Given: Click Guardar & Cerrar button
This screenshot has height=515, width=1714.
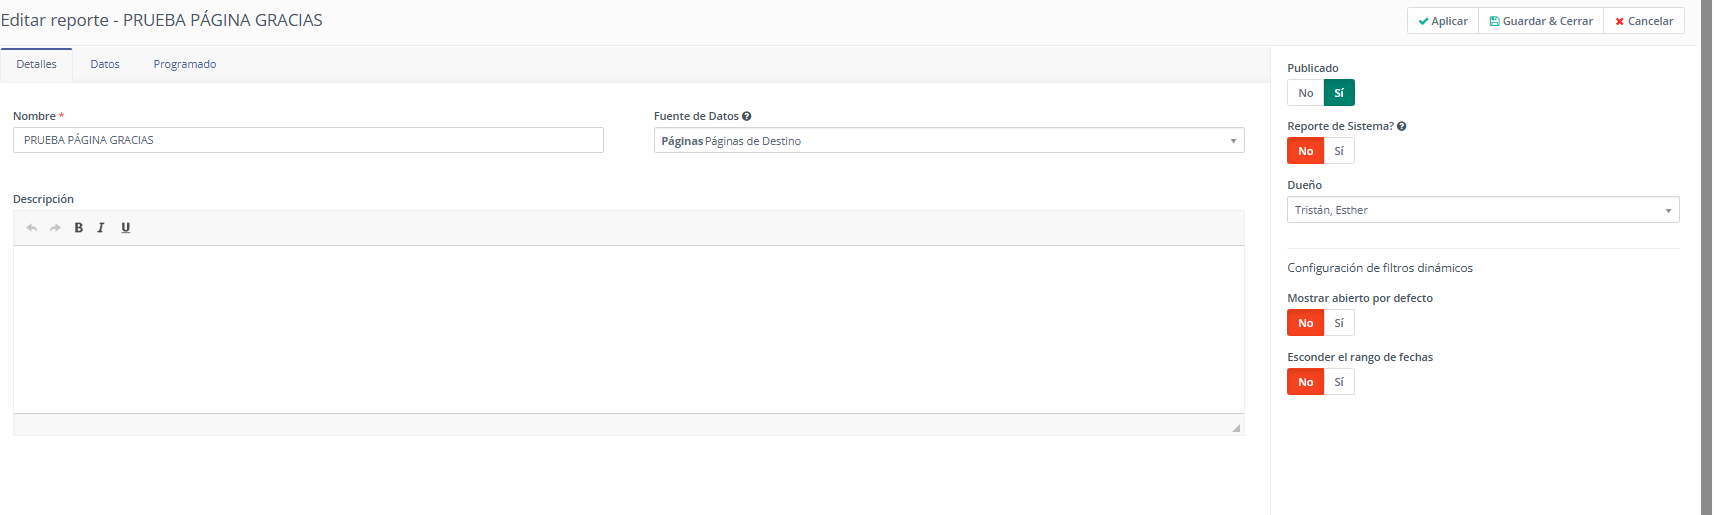Looking at the screenshot, I should coord(1540,21).
